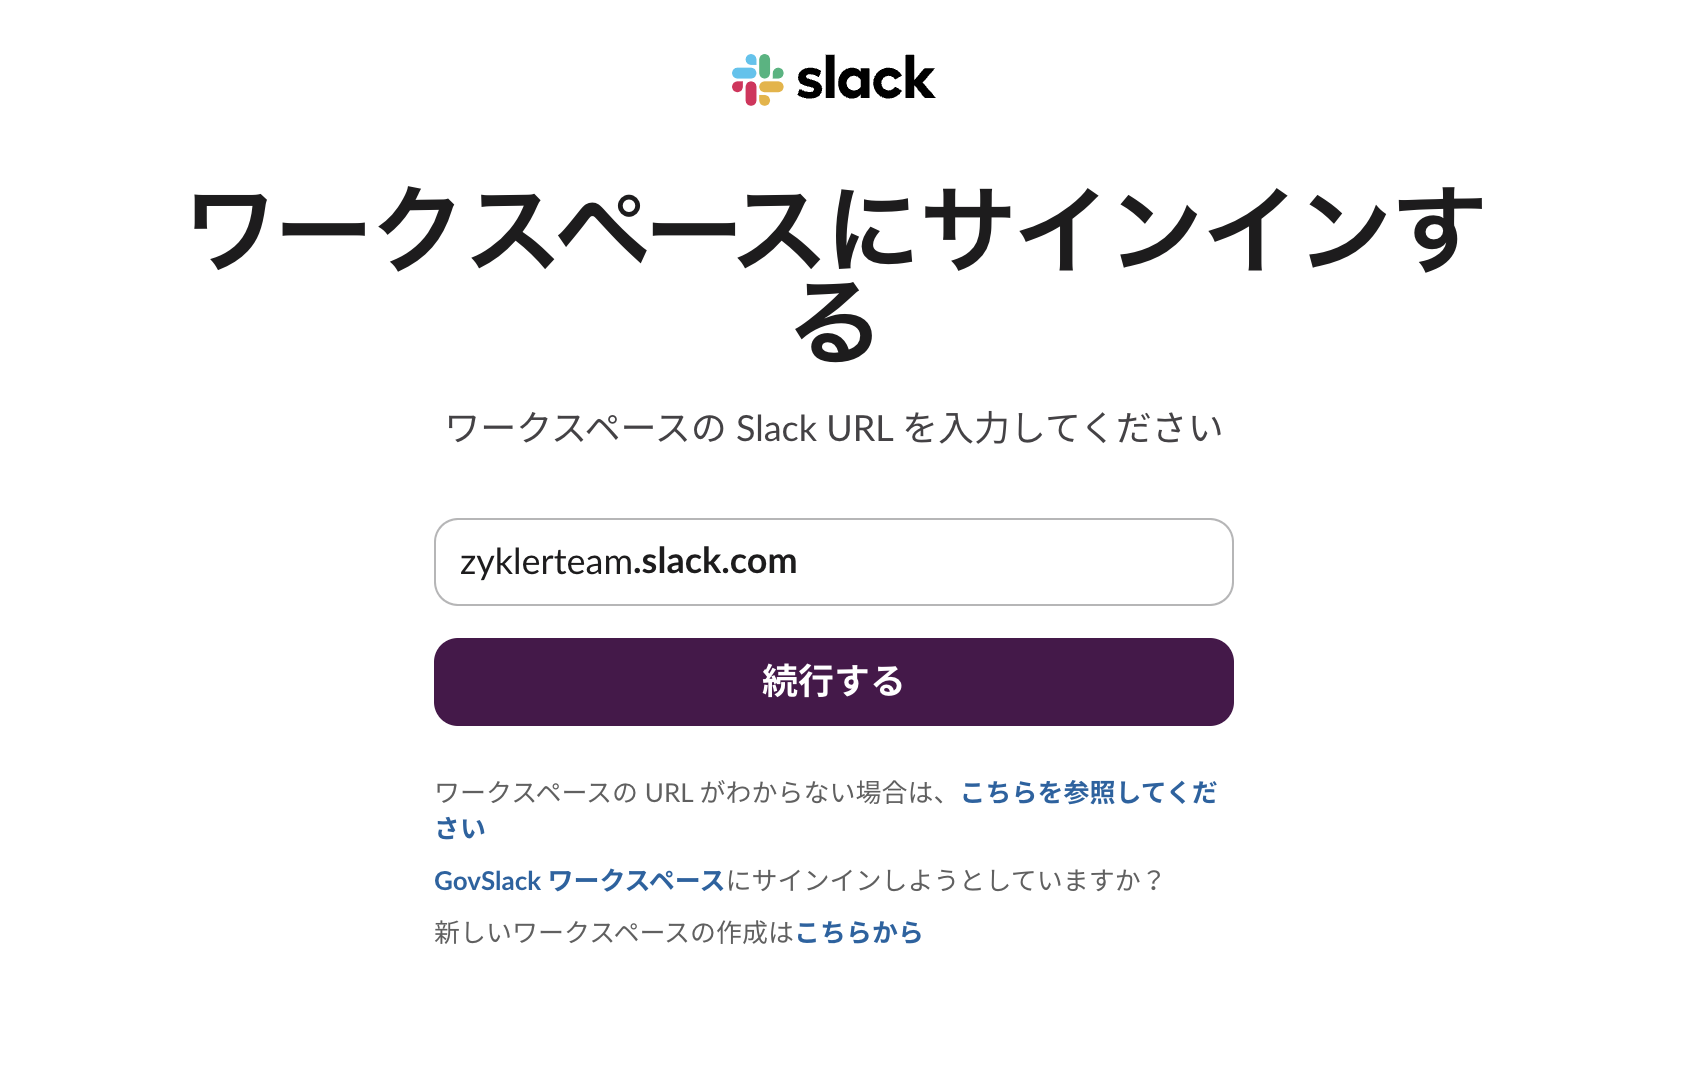This screenshot has height=1080, width=1682.
Task: Click the subtitle ワークスペースの Slack URL を入力してください
Action: click(833, 429)
